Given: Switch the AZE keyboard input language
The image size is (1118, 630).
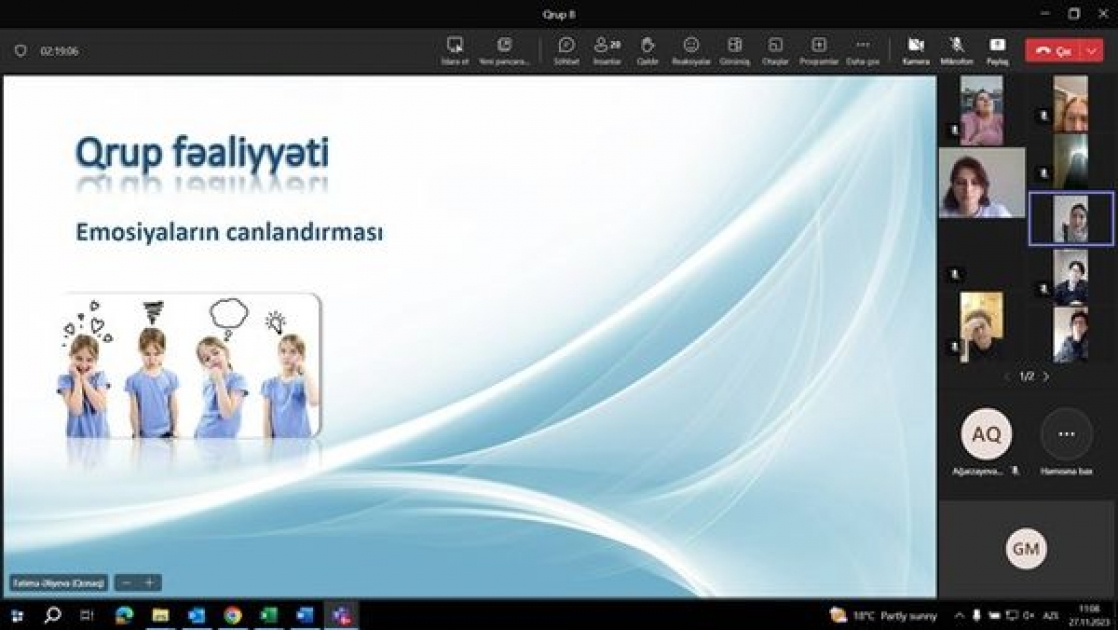Looking at the screenshot, I should click(x=1051, y=615).
